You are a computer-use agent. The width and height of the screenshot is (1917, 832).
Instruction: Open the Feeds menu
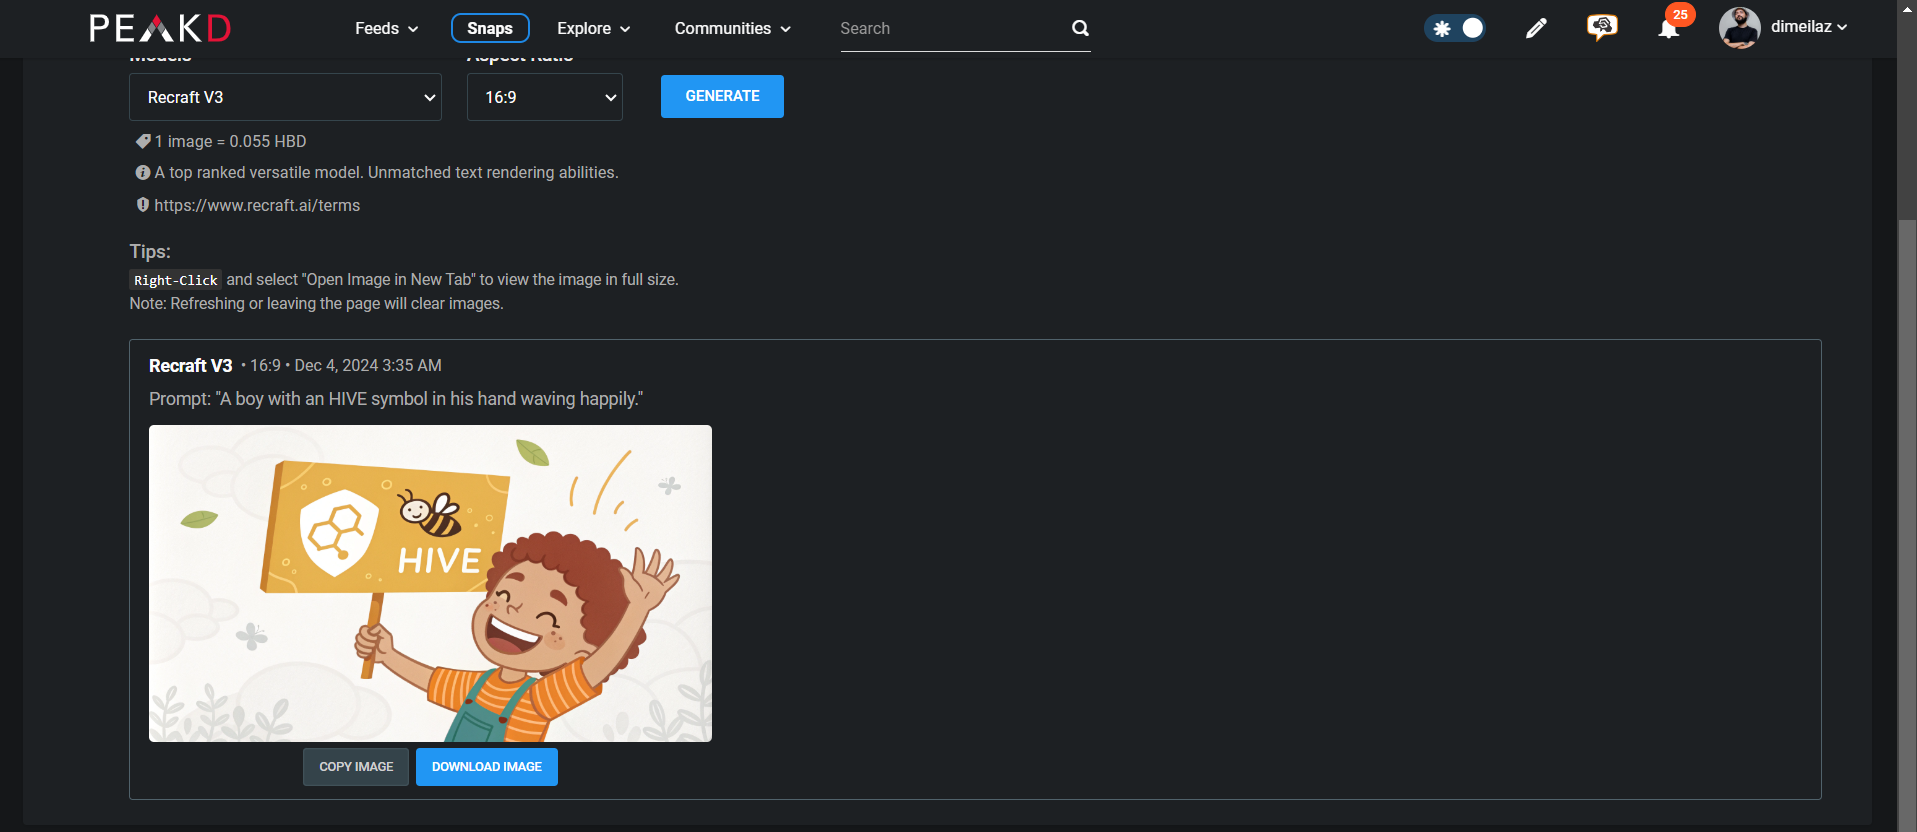point(387,28)
